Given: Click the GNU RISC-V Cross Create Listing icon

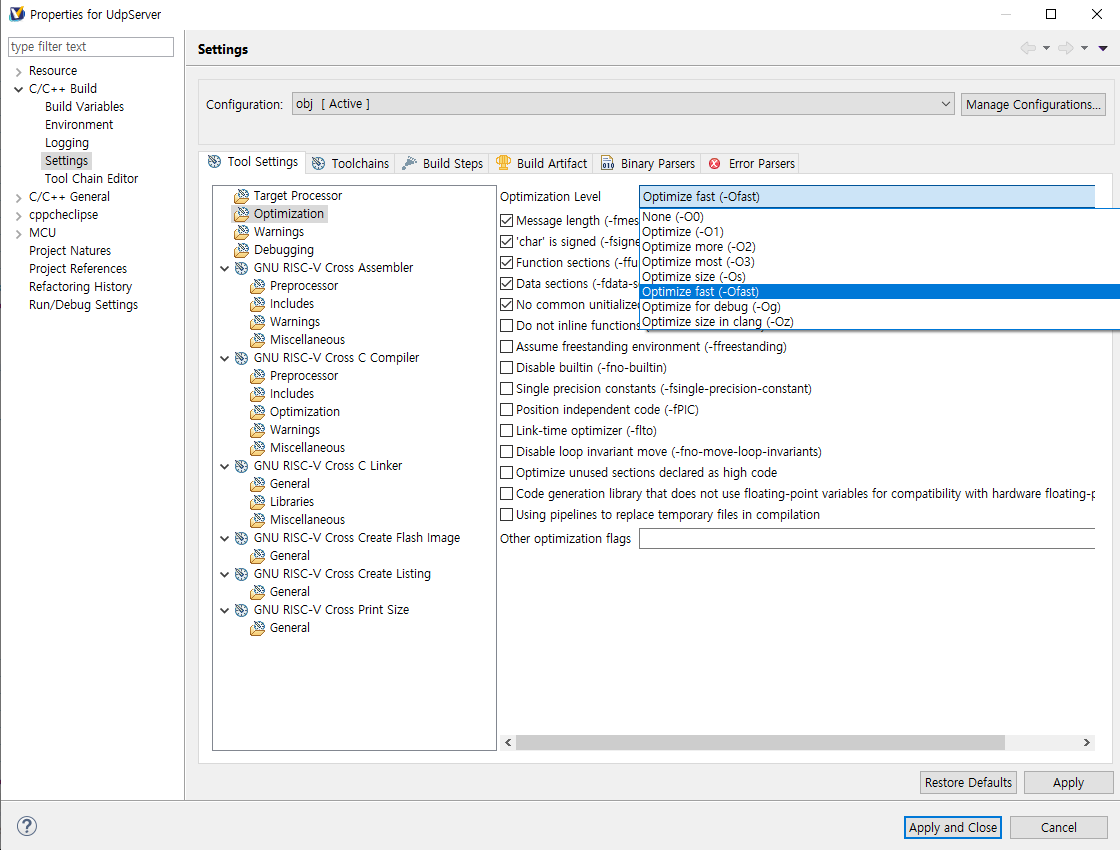Looking at the screenshot, I should click(x=241, y=574).
